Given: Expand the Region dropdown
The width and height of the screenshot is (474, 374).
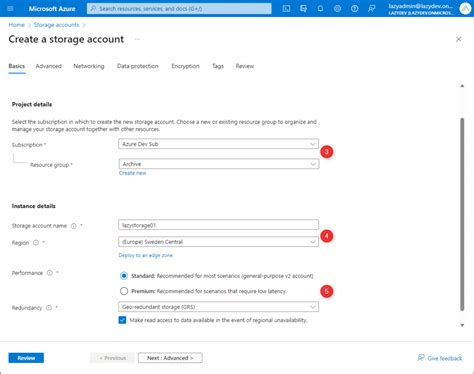Looking at the screenshot, I should tap(218, 242).
